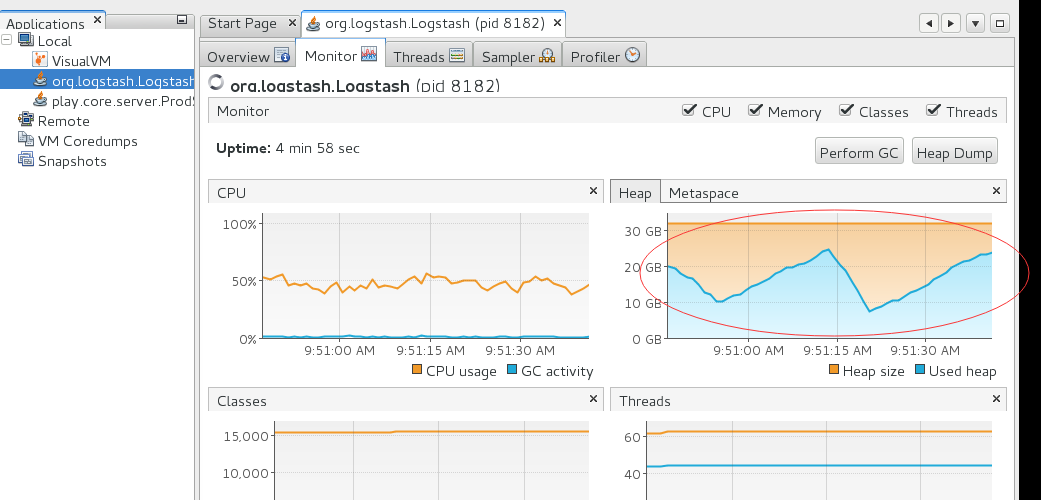Viewport: 1041px width, 500px height.
Task: Click the Uptime 4 min 58 sec text
Action: (288, 148)
